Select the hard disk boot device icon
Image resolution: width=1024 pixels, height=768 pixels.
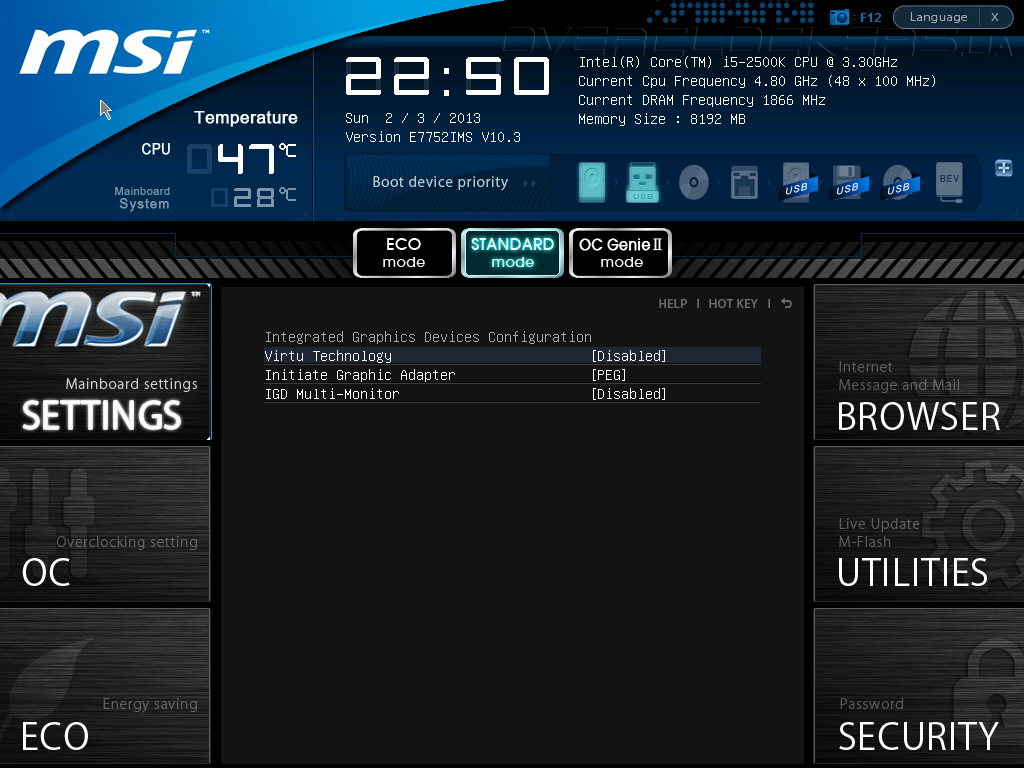tap(592, 182)
